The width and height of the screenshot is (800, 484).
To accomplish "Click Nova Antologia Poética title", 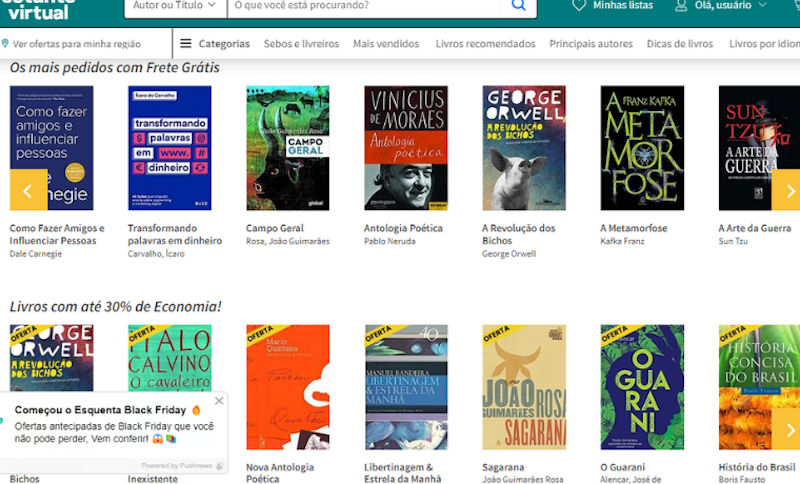I will pos(280,473).
